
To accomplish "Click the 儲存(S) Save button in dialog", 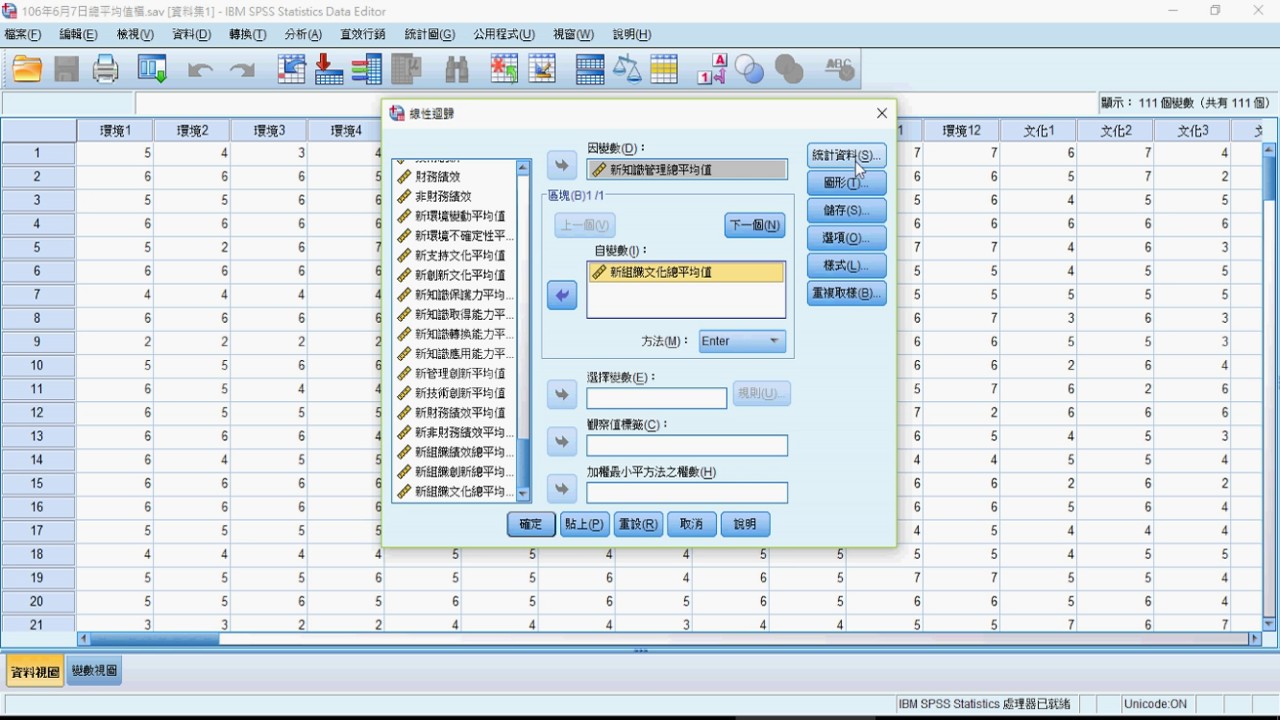I will coord(846,211).
